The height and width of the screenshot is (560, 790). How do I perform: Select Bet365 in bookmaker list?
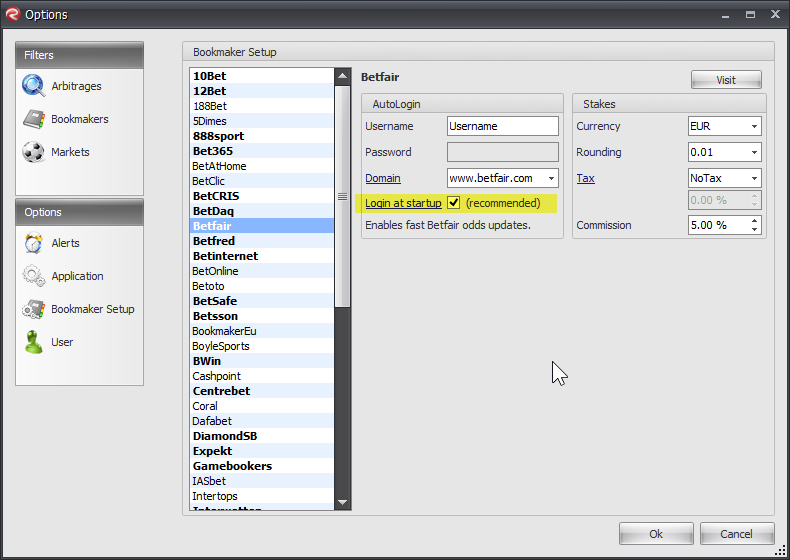pyautogui.click(x=262, y=151)
